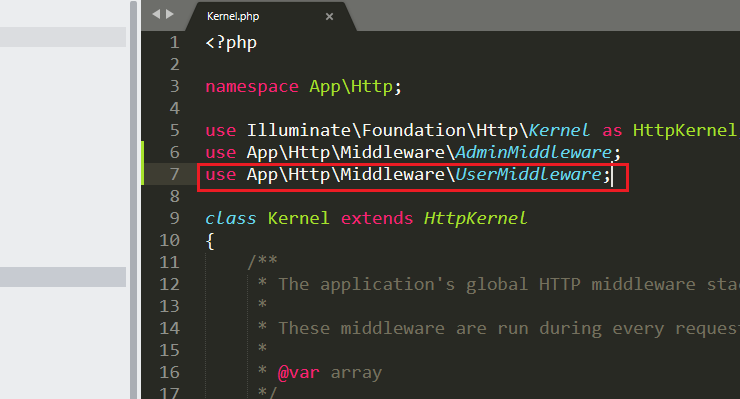Click line number 1 in gutter

[x=175, y=42]
